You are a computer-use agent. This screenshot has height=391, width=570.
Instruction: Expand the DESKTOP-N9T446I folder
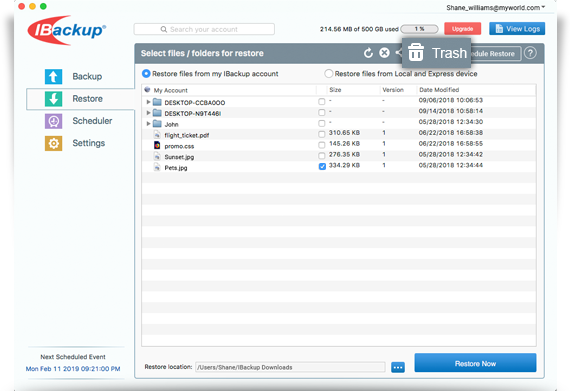pyautogui.click(x=148, y=113)
